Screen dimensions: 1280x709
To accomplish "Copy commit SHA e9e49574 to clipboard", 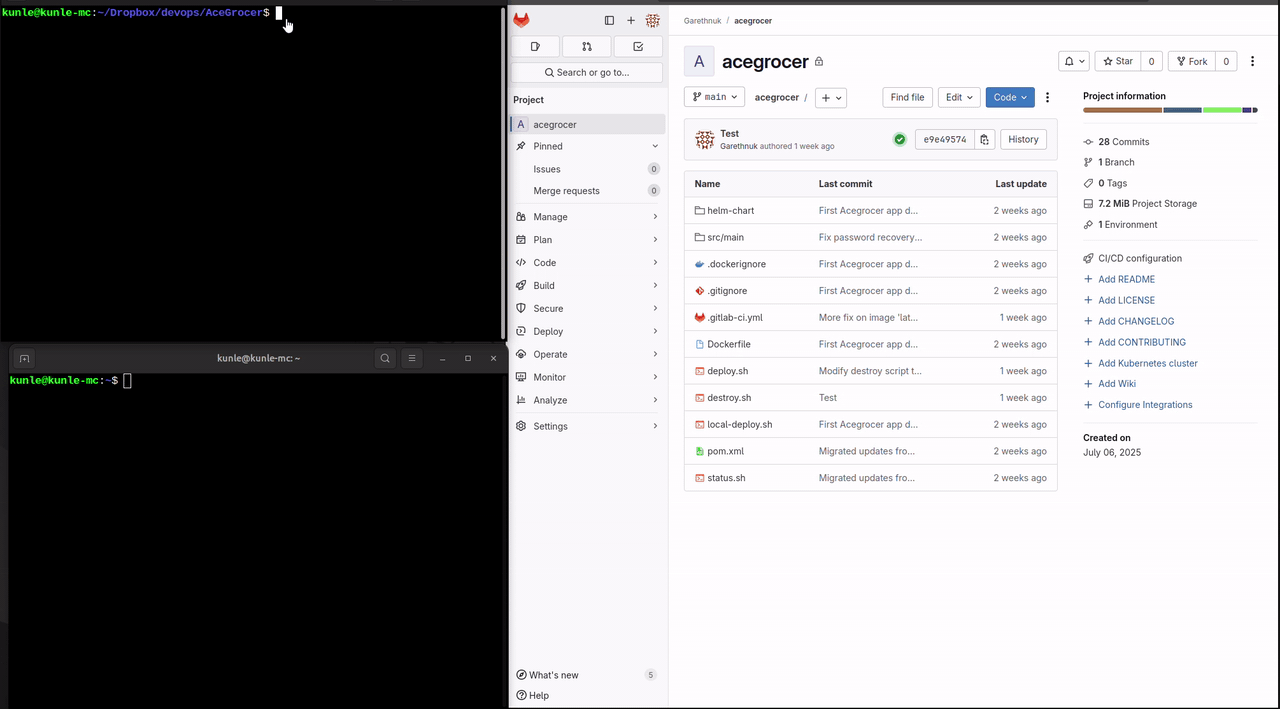I will (x=984, y=140).
